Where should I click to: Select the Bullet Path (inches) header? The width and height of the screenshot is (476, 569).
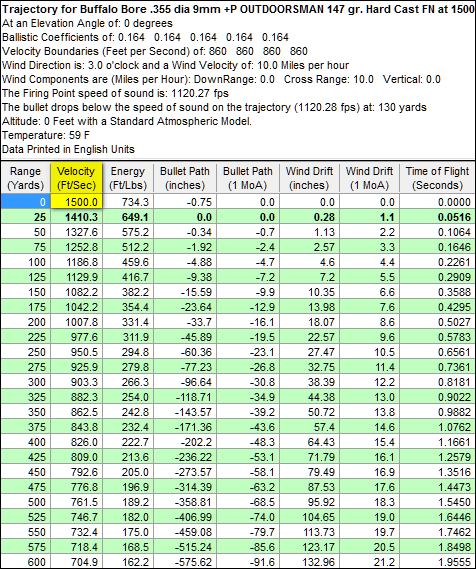185,178
